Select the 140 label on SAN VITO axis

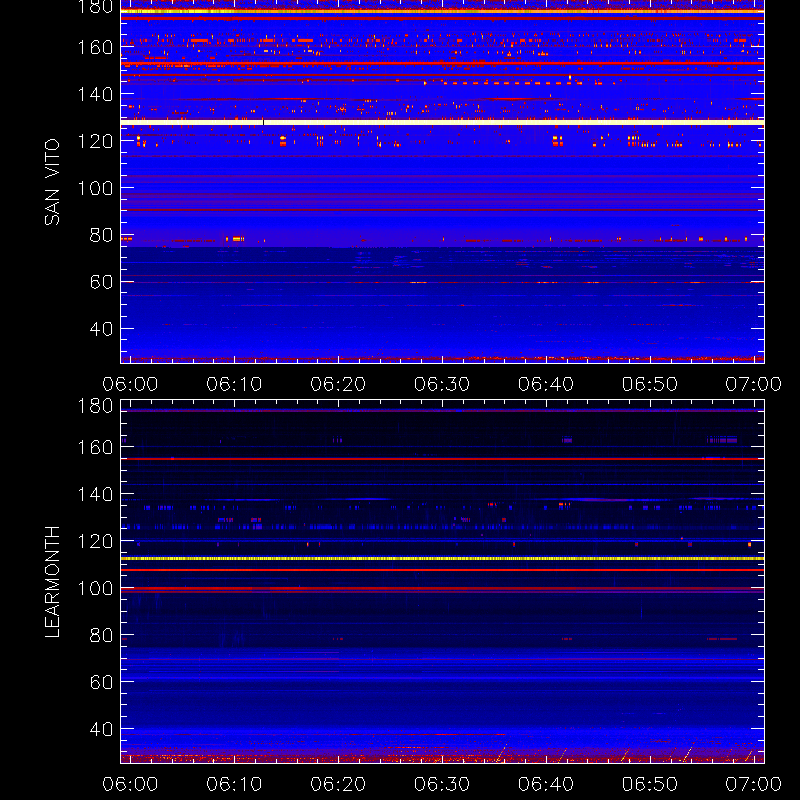pos(95,94)
